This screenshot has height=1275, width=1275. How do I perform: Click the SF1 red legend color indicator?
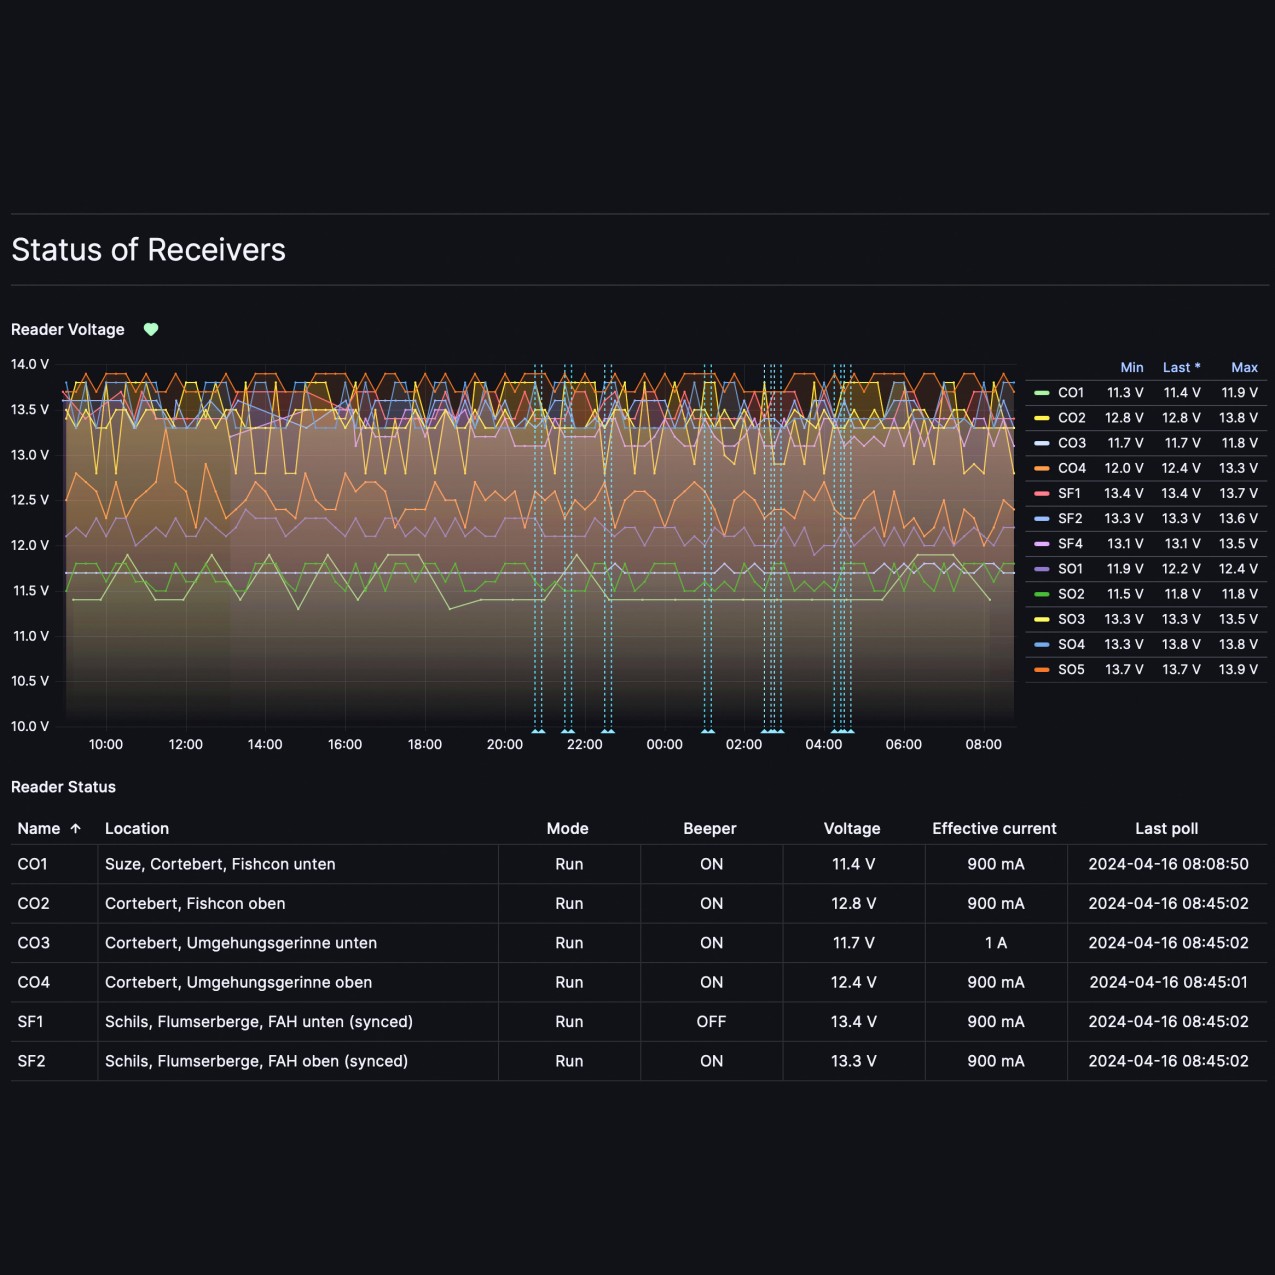tap(1042, 494)
